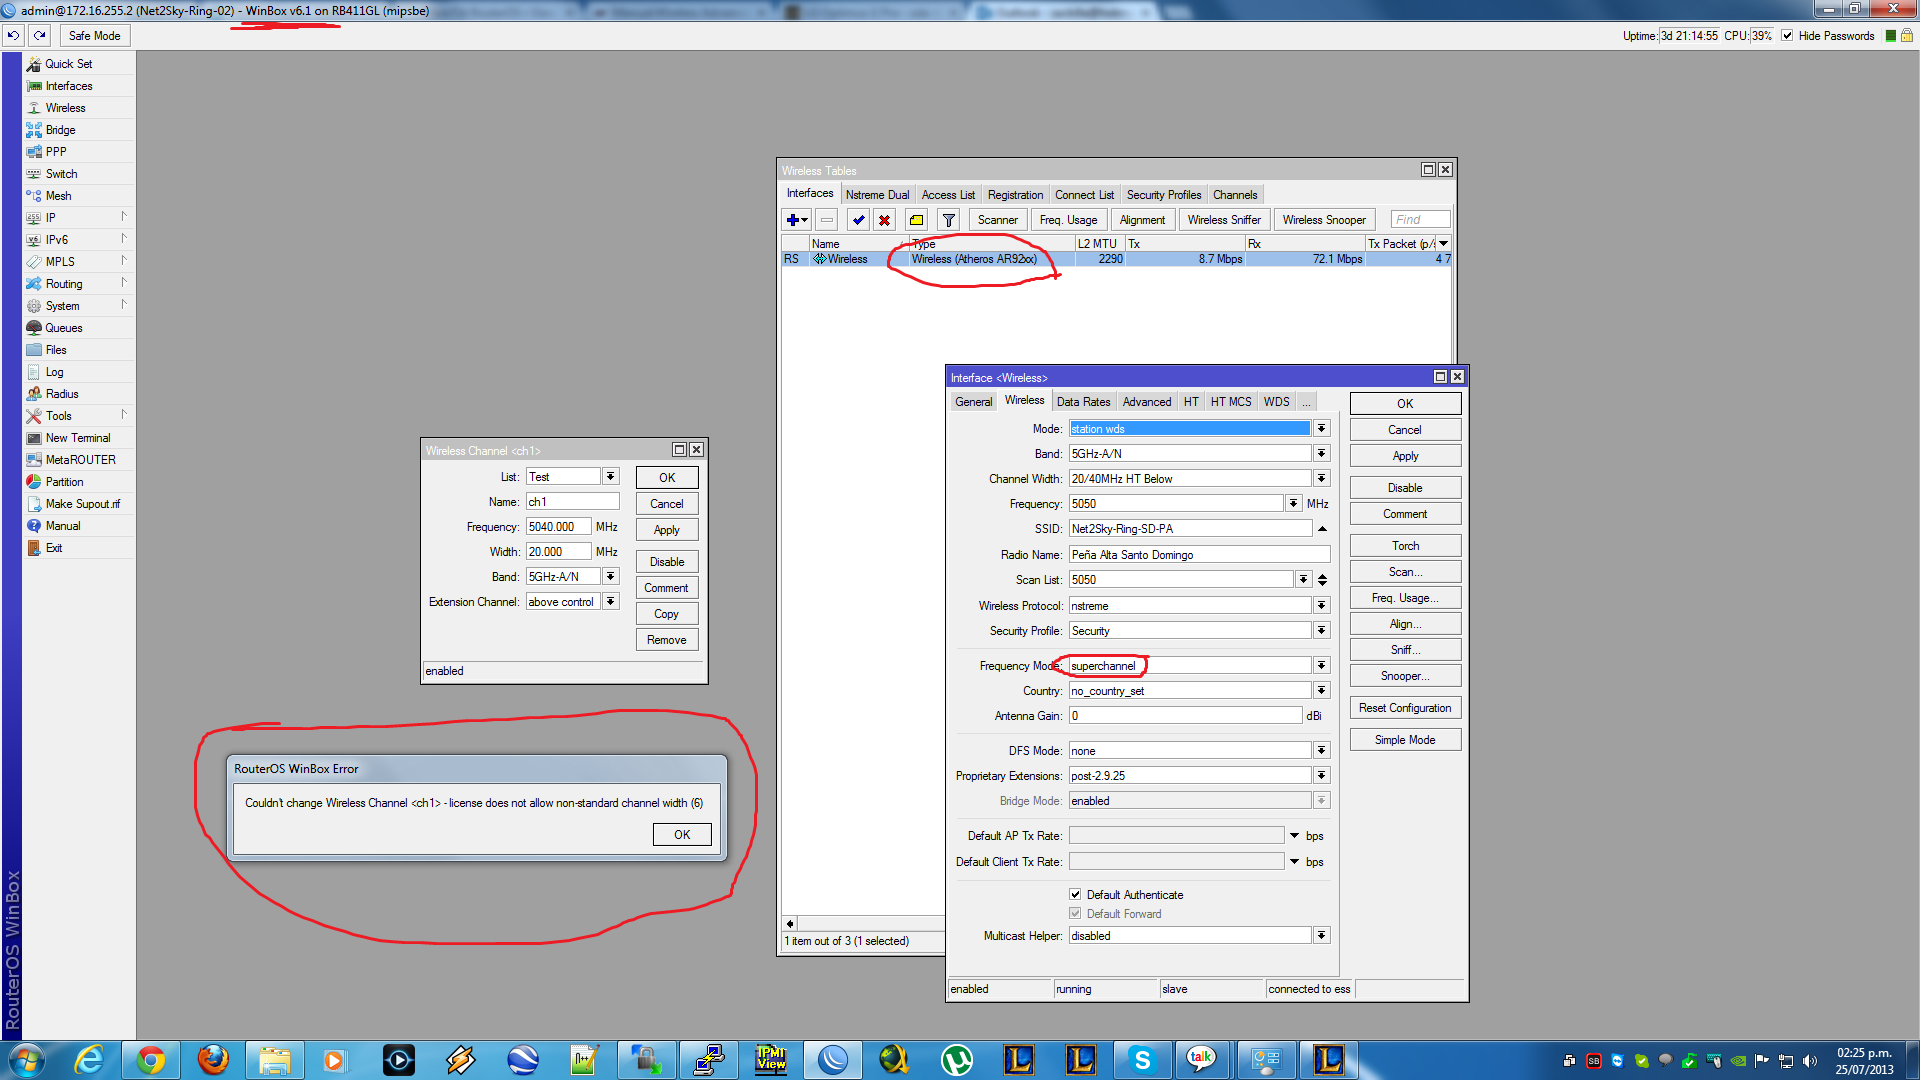This screenshot has height=1080, width=1920.
Task: Open Bridge from the sidebar
Action: click(x=60, y=130)
